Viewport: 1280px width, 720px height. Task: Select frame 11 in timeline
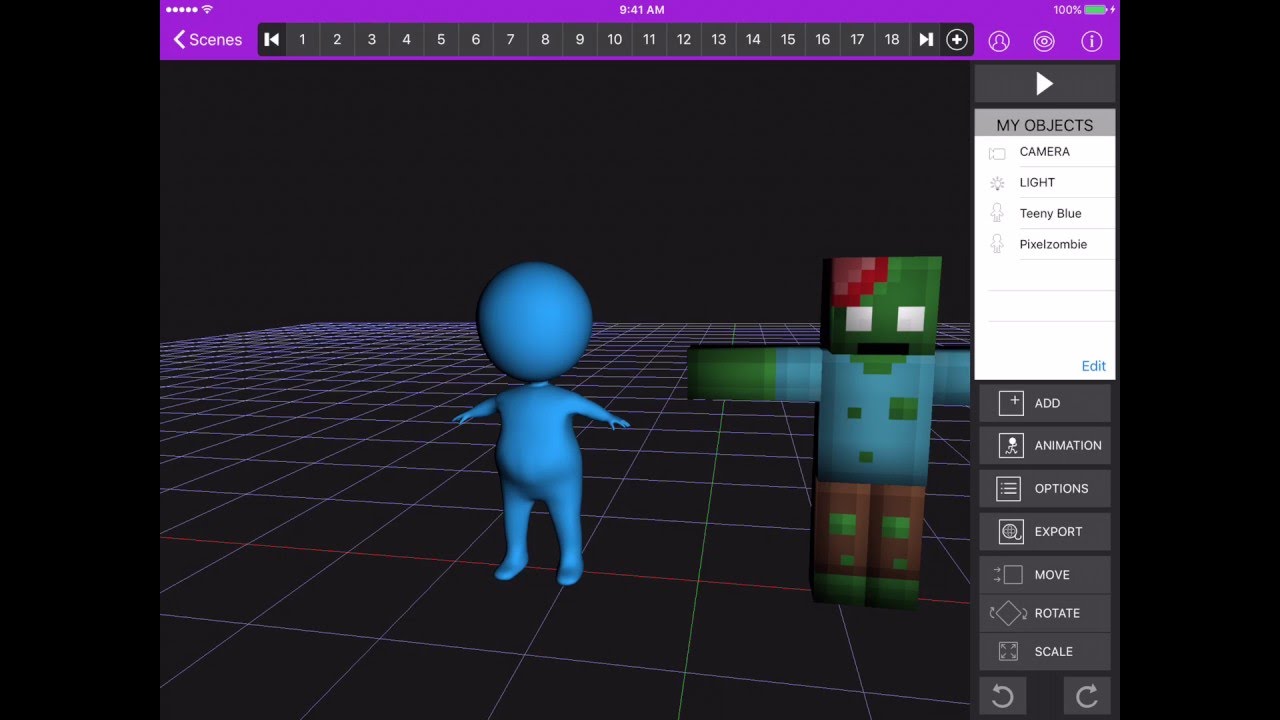click(x=649, y=39)
